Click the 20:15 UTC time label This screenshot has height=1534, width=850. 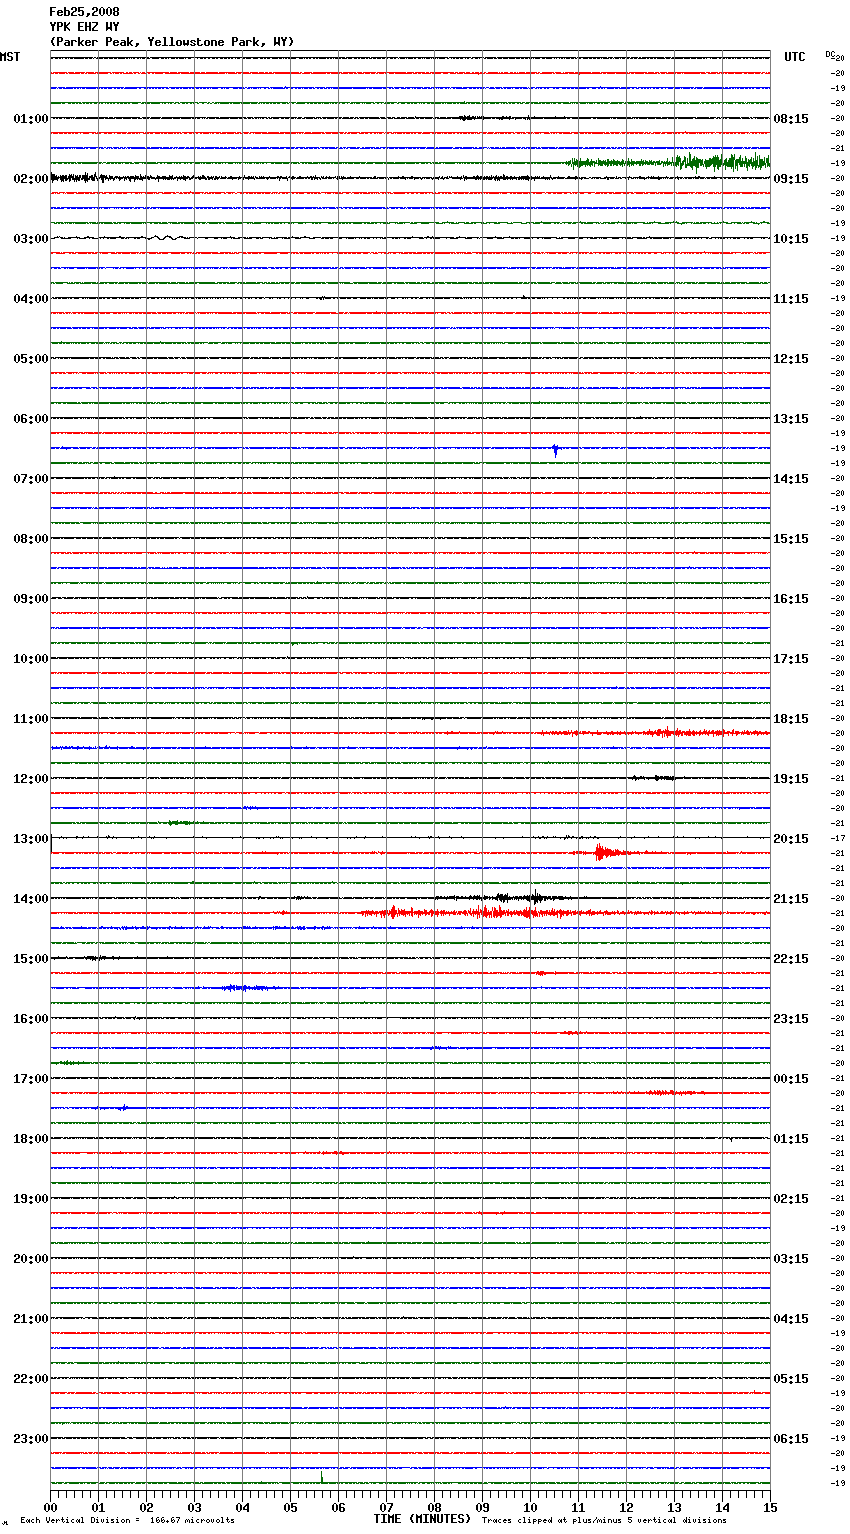coord(791,839)
